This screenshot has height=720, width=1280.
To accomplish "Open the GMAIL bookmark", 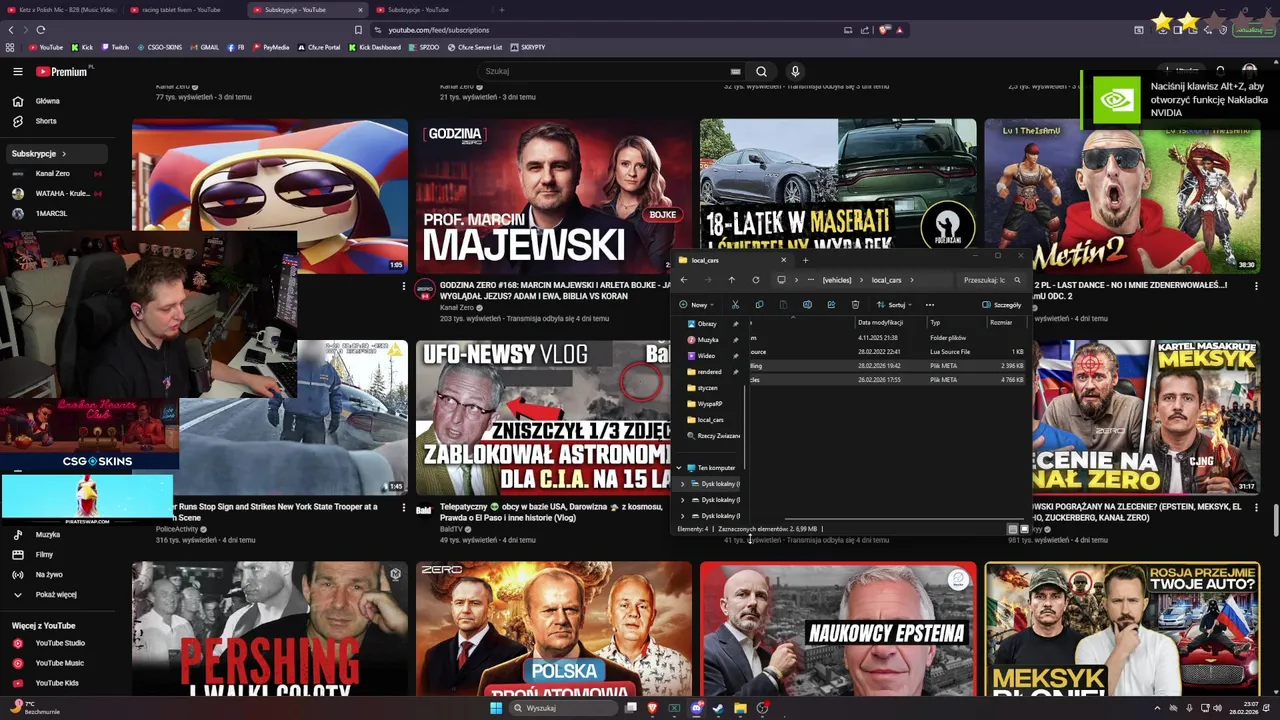I will click(205, 47).
